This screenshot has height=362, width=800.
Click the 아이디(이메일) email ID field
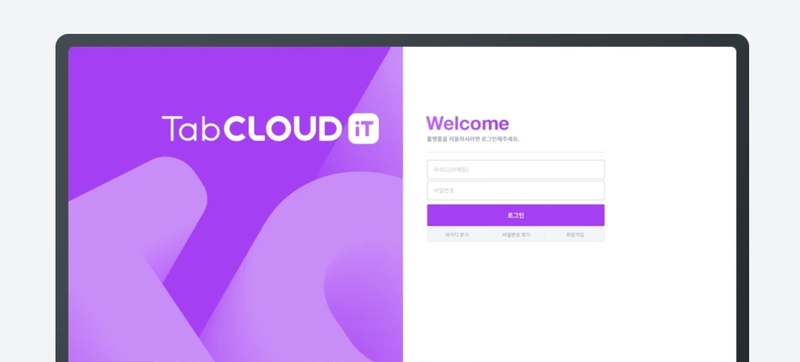515,170
